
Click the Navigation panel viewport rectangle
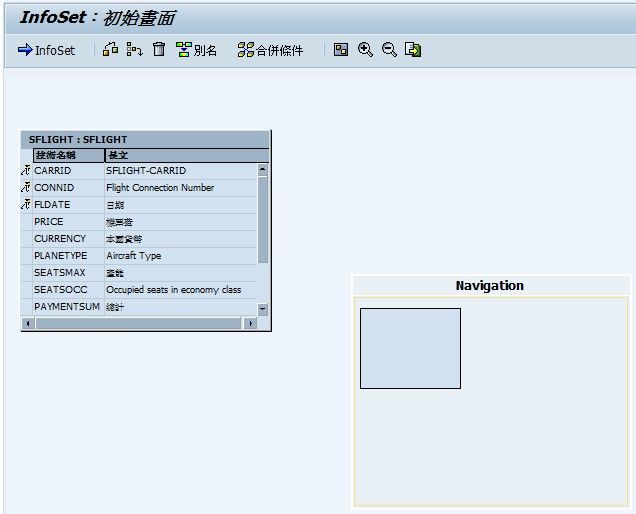(x=410, y=348)
